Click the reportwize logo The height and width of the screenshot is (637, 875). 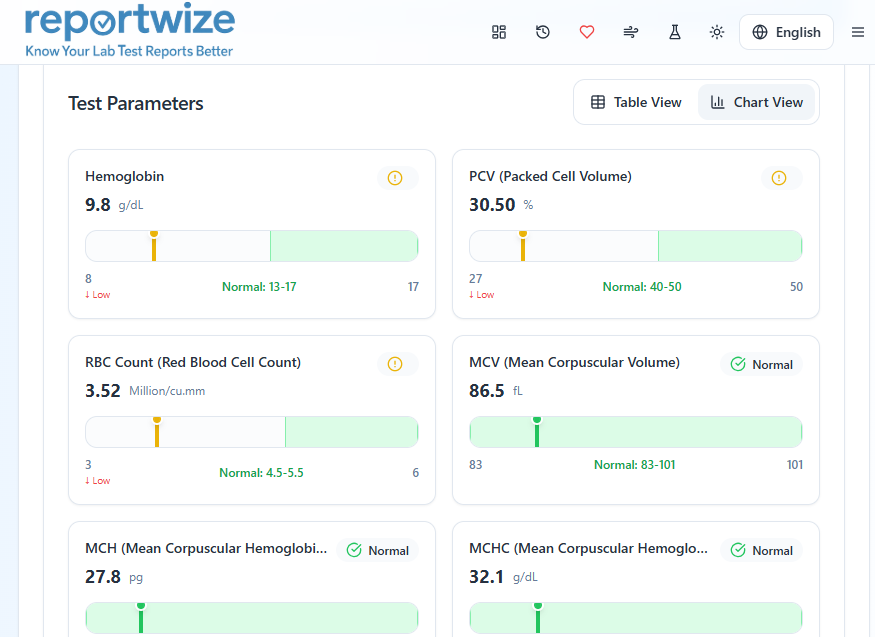[129, 31]
